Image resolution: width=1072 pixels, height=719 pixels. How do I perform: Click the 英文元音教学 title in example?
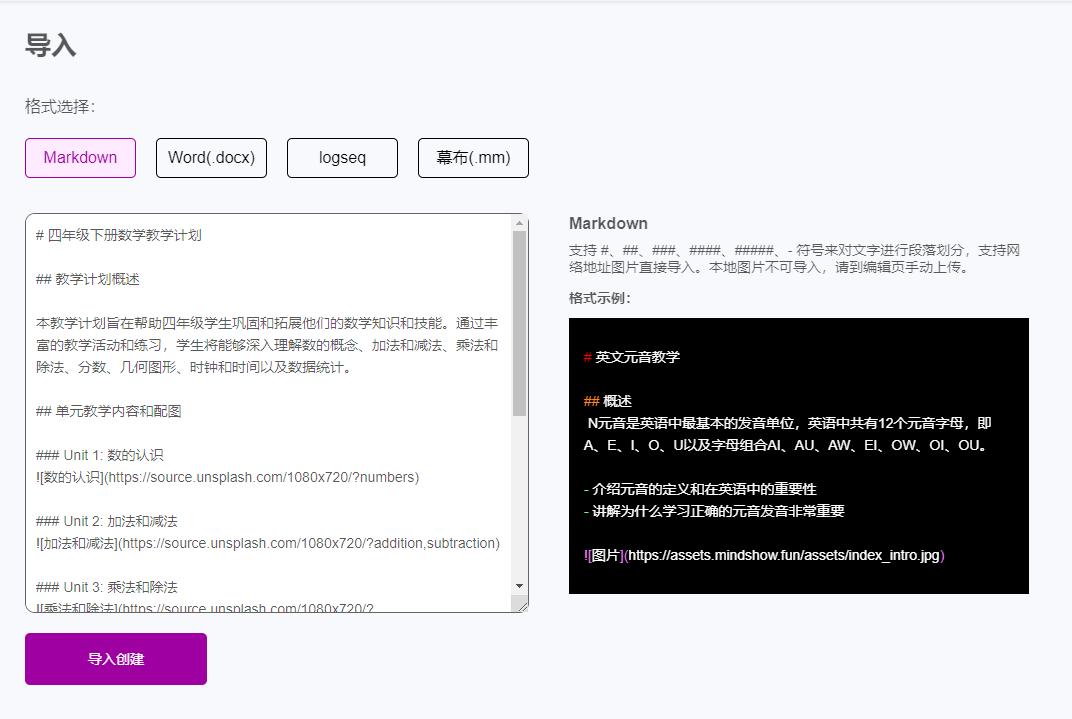point(635,356)
